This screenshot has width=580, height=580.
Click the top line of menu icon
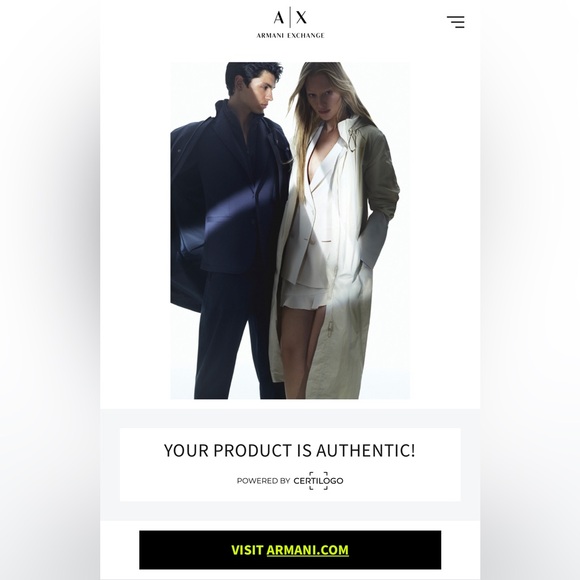456,17
